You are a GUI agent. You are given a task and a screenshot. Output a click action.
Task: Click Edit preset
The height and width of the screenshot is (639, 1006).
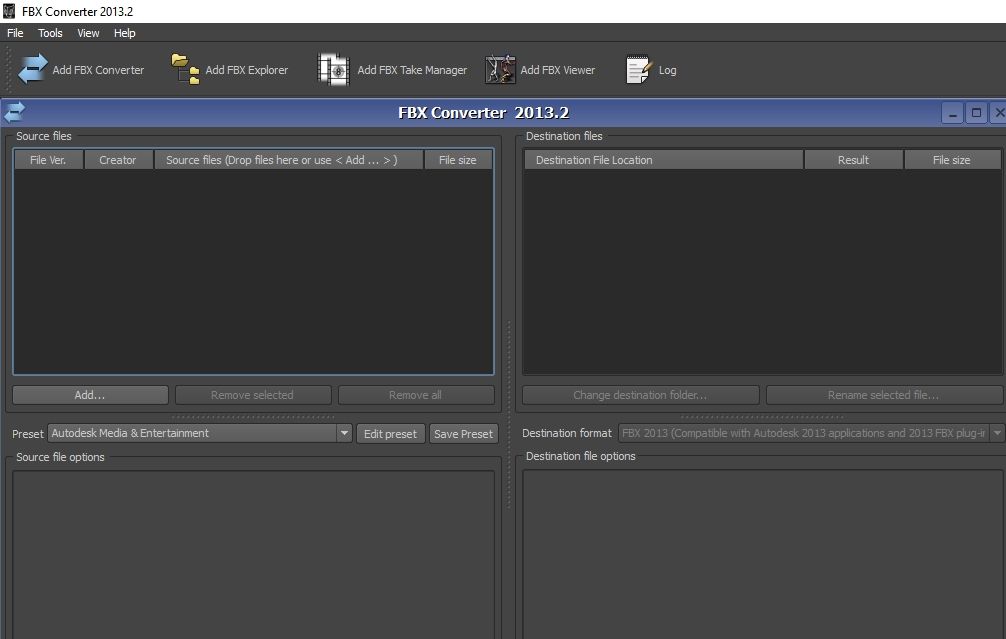[x=390, y=433]
